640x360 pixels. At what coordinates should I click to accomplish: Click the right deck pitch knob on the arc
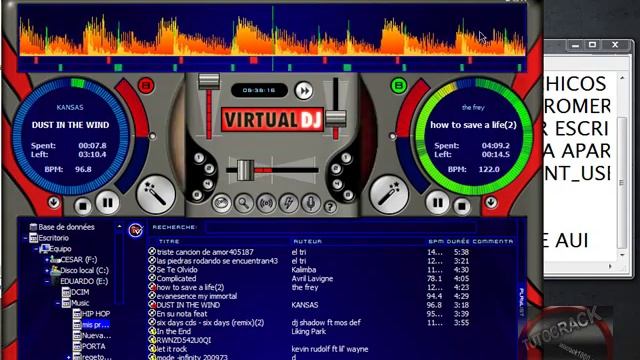[x=392, y=136]
